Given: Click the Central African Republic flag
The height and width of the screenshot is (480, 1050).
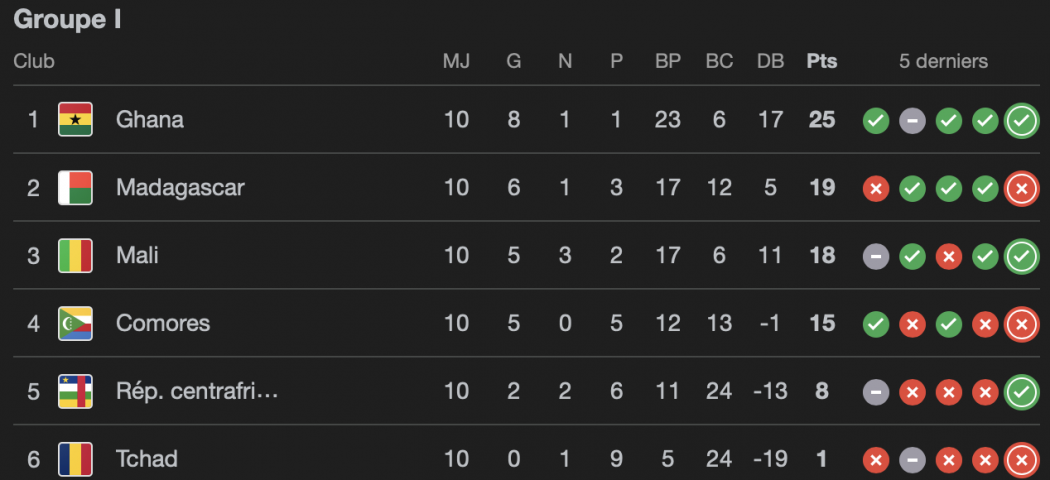Looking at the screenshot, I should 75,392.
